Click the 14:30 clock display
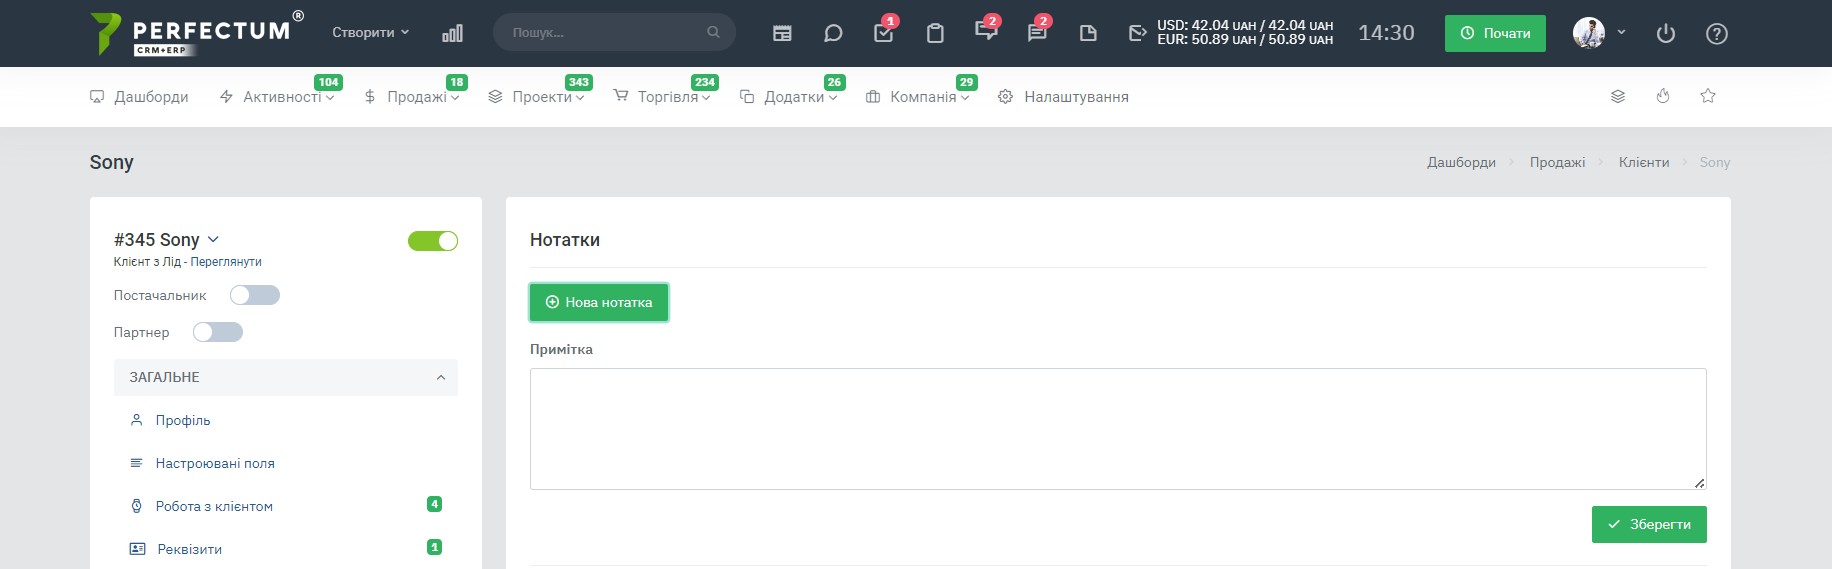Viewport: 1832px width, 569px height. pyautogui.click(x=1386, y=33)
